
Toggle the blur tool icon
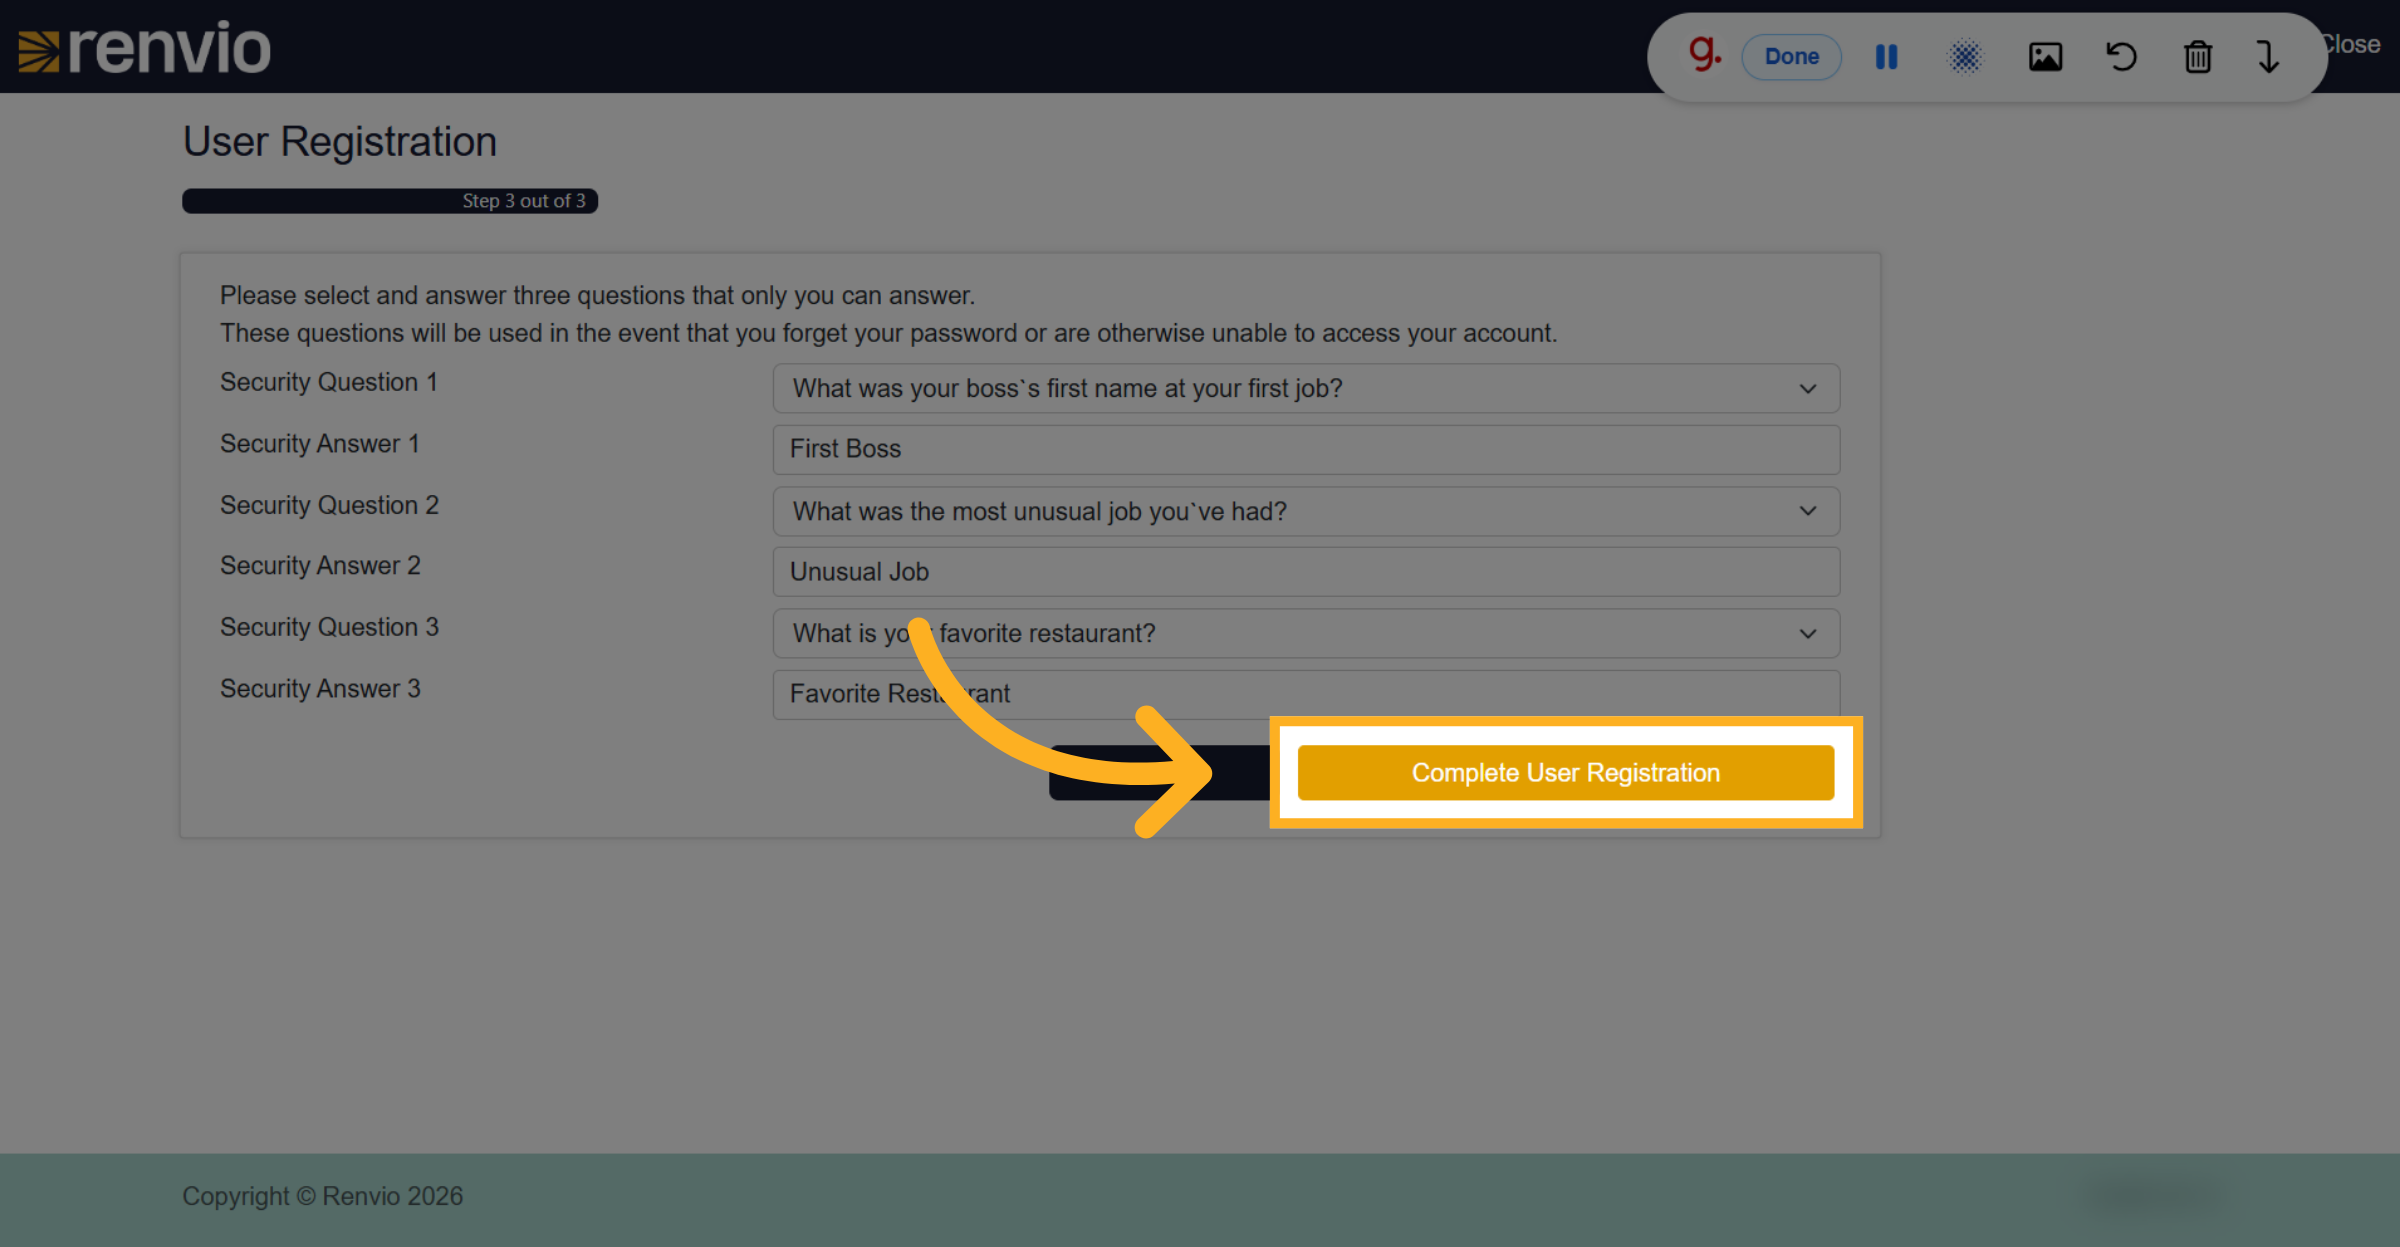(1965, 57)
